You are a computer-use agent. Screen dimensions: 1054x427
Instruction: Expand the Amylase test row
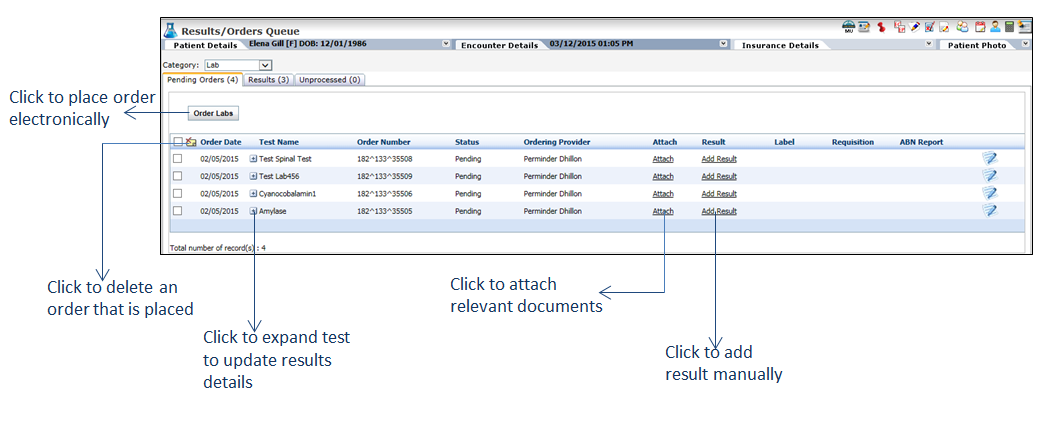point(253,211)
